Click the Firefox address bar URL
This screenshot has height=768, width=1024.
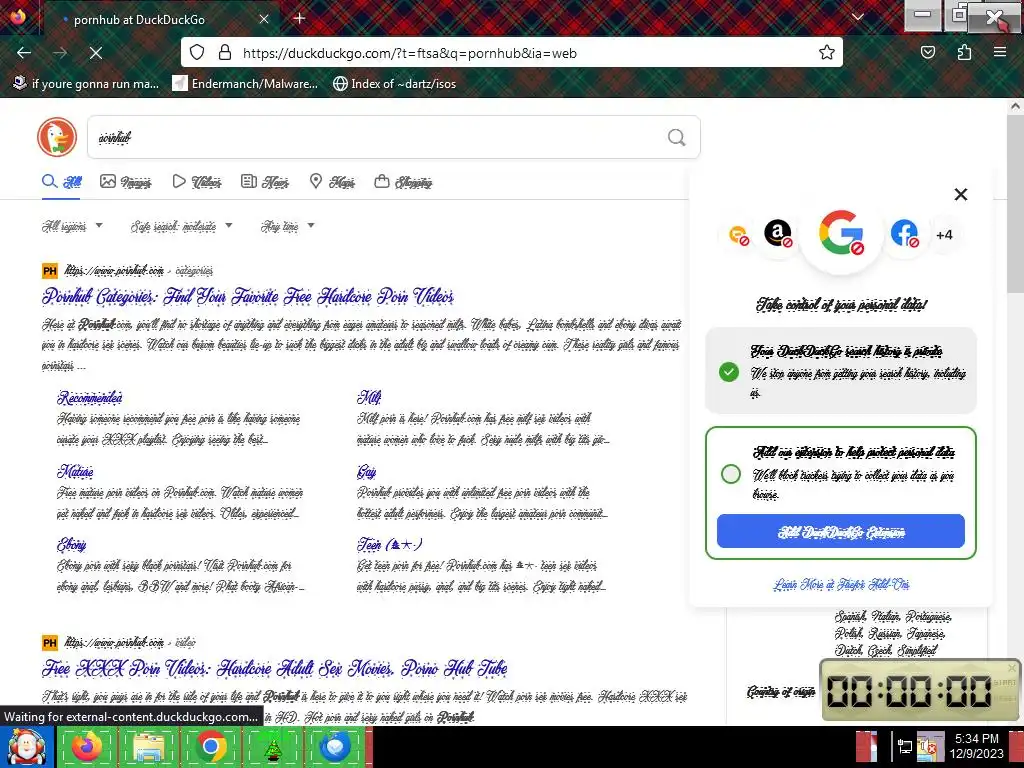tap(409, 53)
